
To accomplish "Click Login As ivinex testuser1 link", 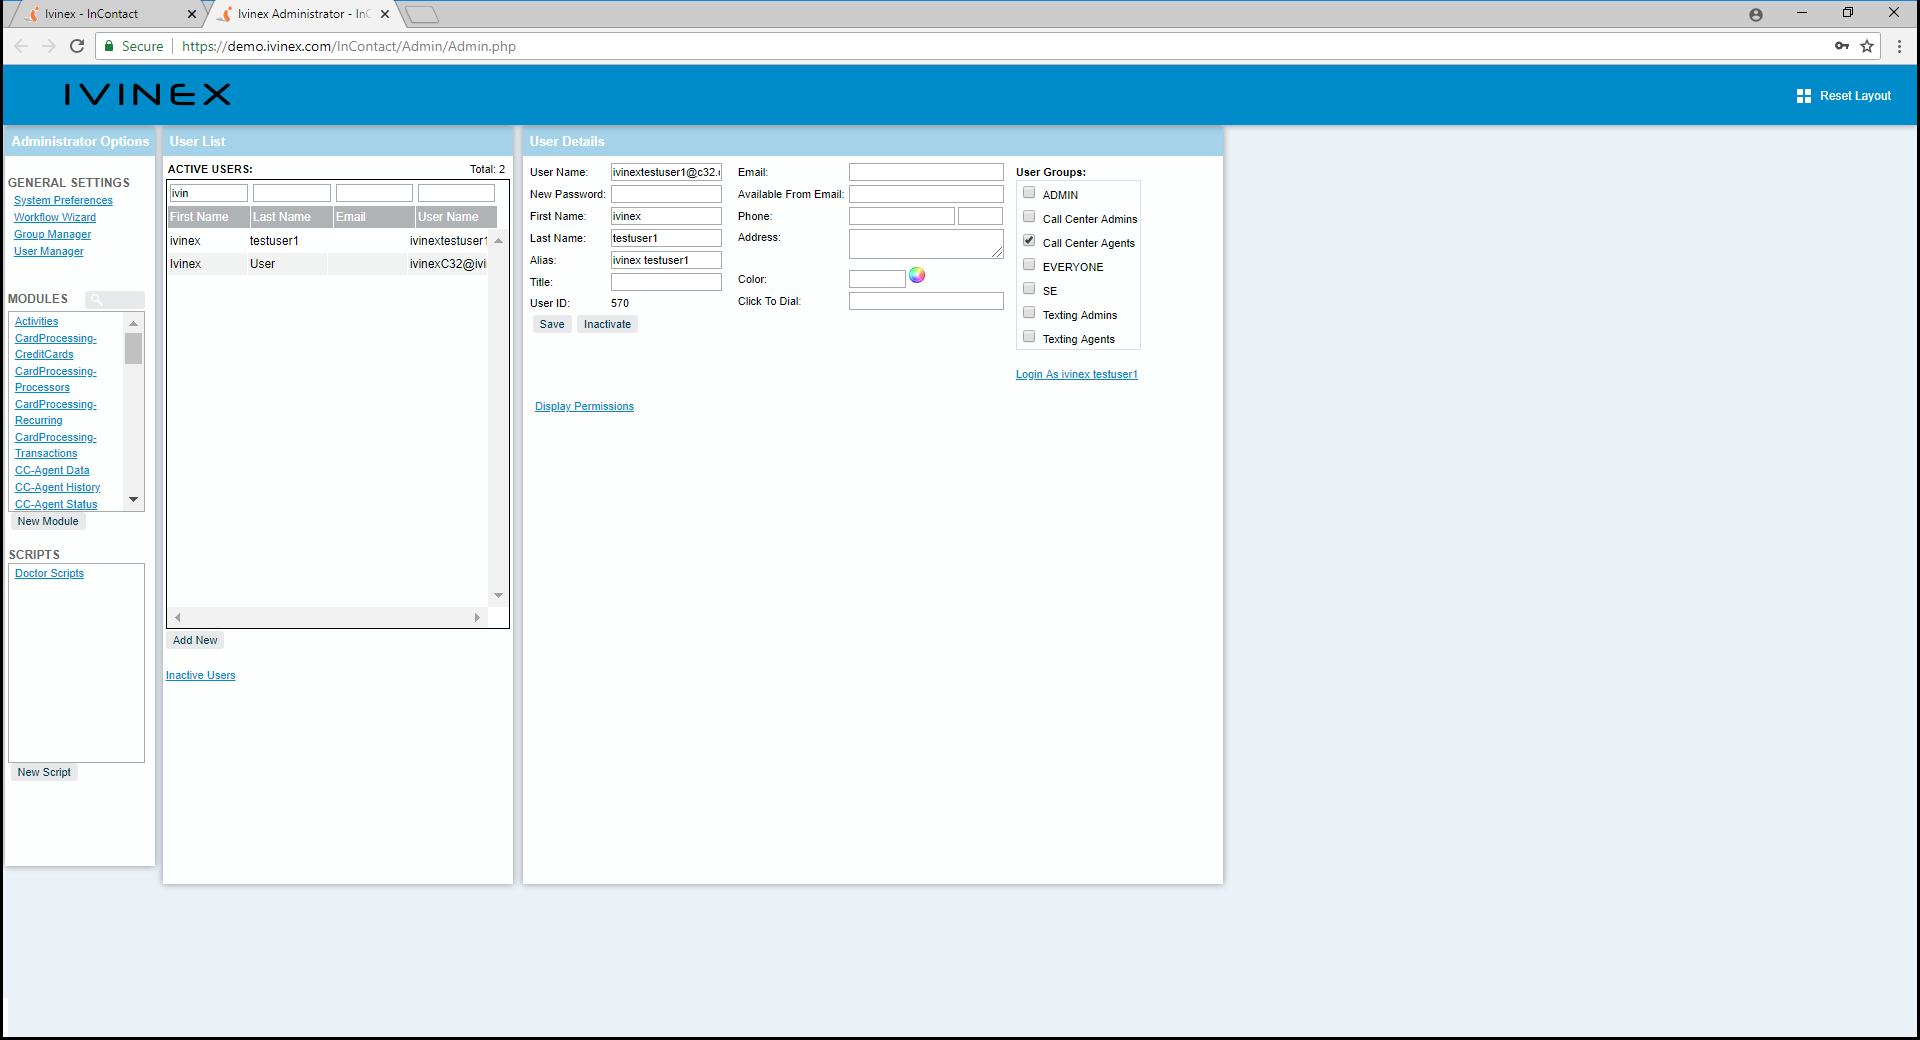I will 1077,375.
